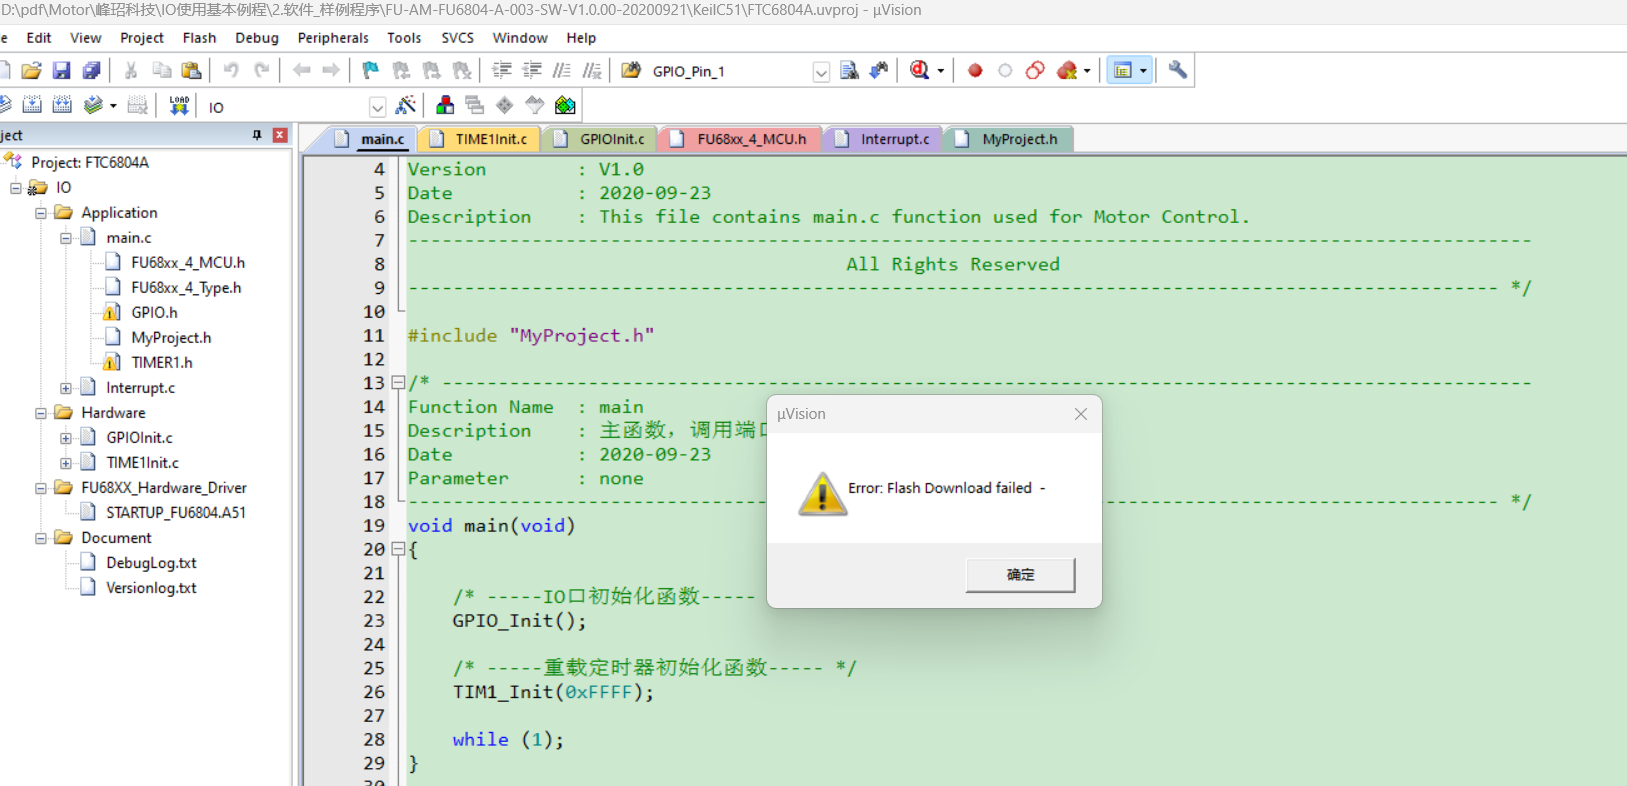The image size is (1627, 786).
Task: Select DebugLog.txt in Document folder
Action: [x=151, y=563]
